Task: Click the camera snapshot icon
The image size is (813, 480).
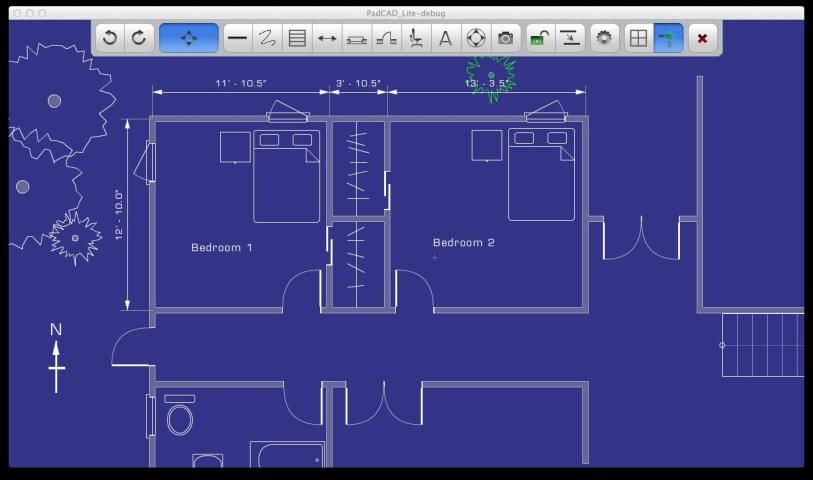Action: (506, 38)
